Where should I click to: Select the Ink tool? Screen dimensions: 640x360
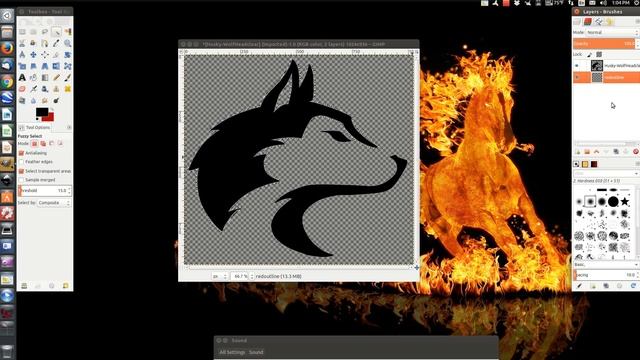tap(45, 89)
